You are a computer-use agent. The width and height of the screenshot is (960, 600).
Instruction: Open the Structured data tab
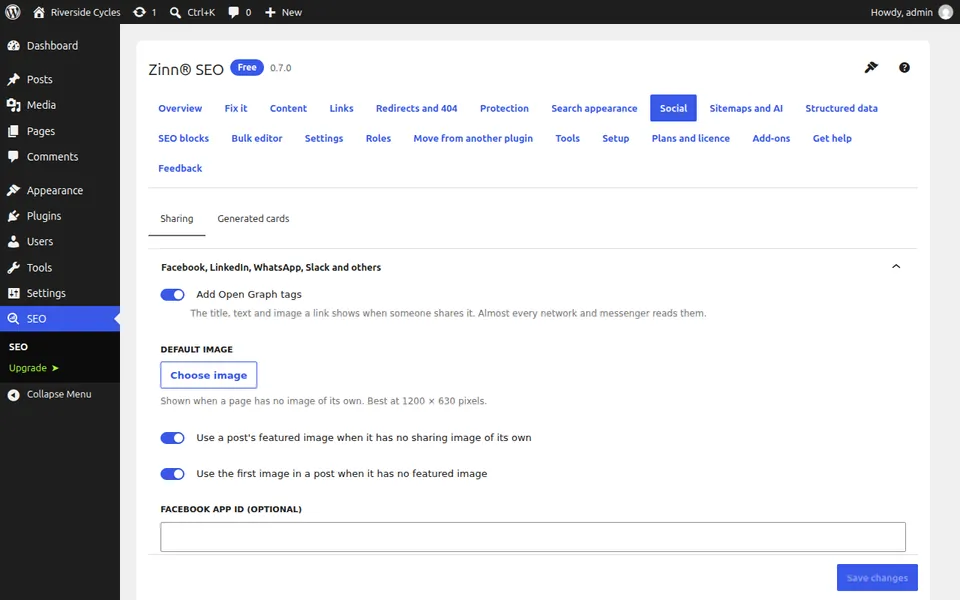point(841,108)
